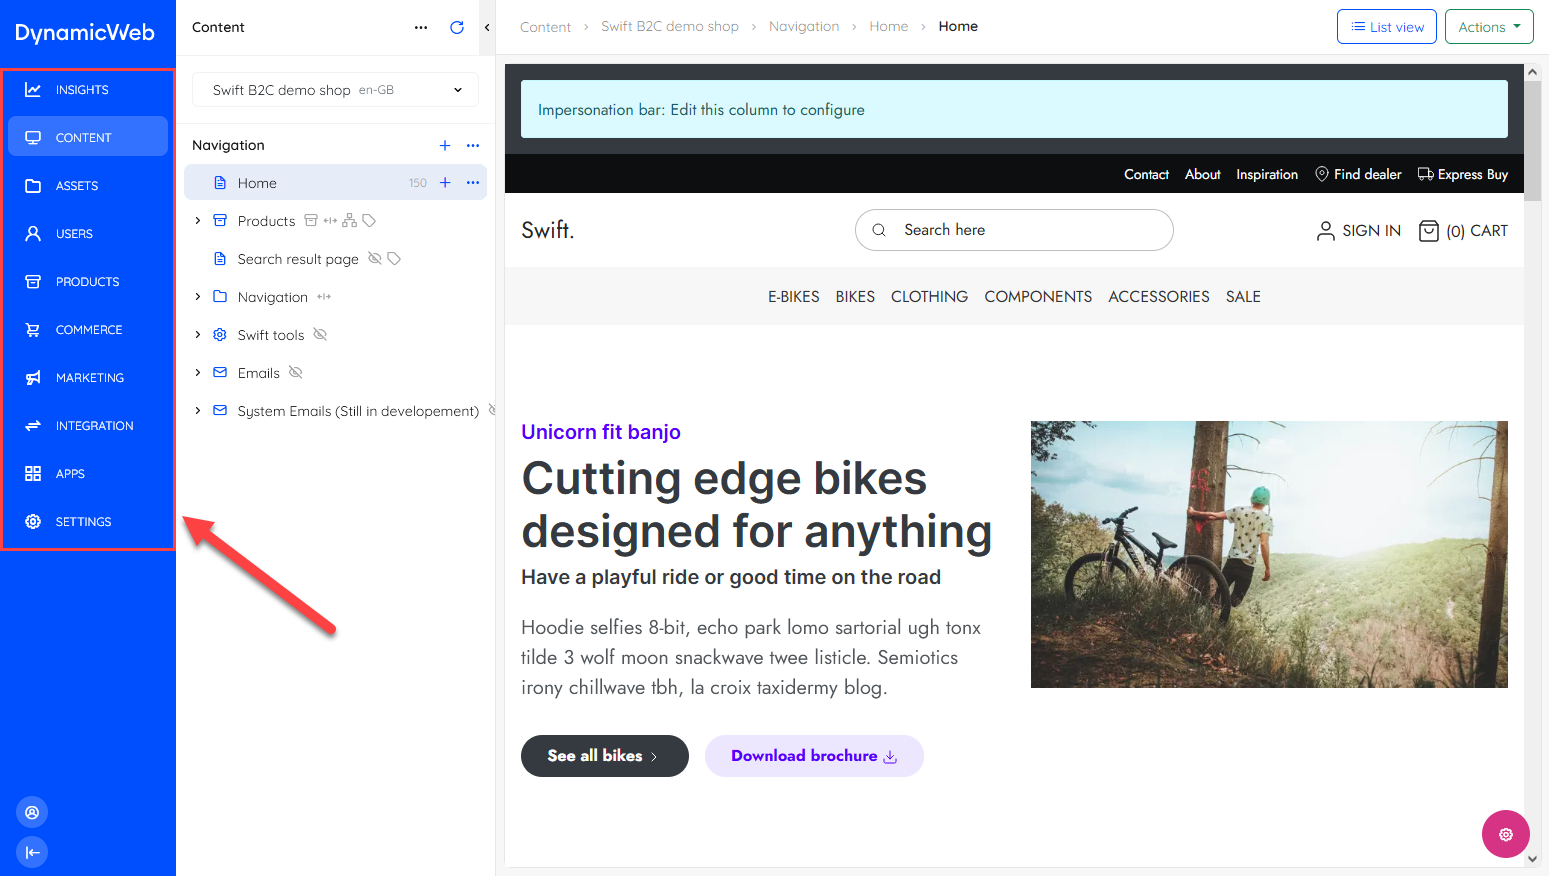The width and height of the screenshot is (1549, 876).
Task: Click Express Buy truck link
Action: point(1463,174)
